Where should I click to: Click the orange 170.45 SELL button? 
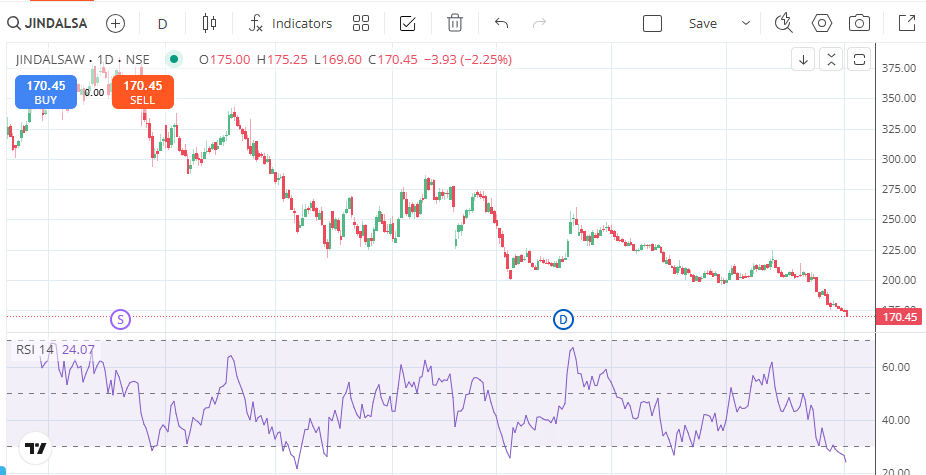[x=142, y=92]
